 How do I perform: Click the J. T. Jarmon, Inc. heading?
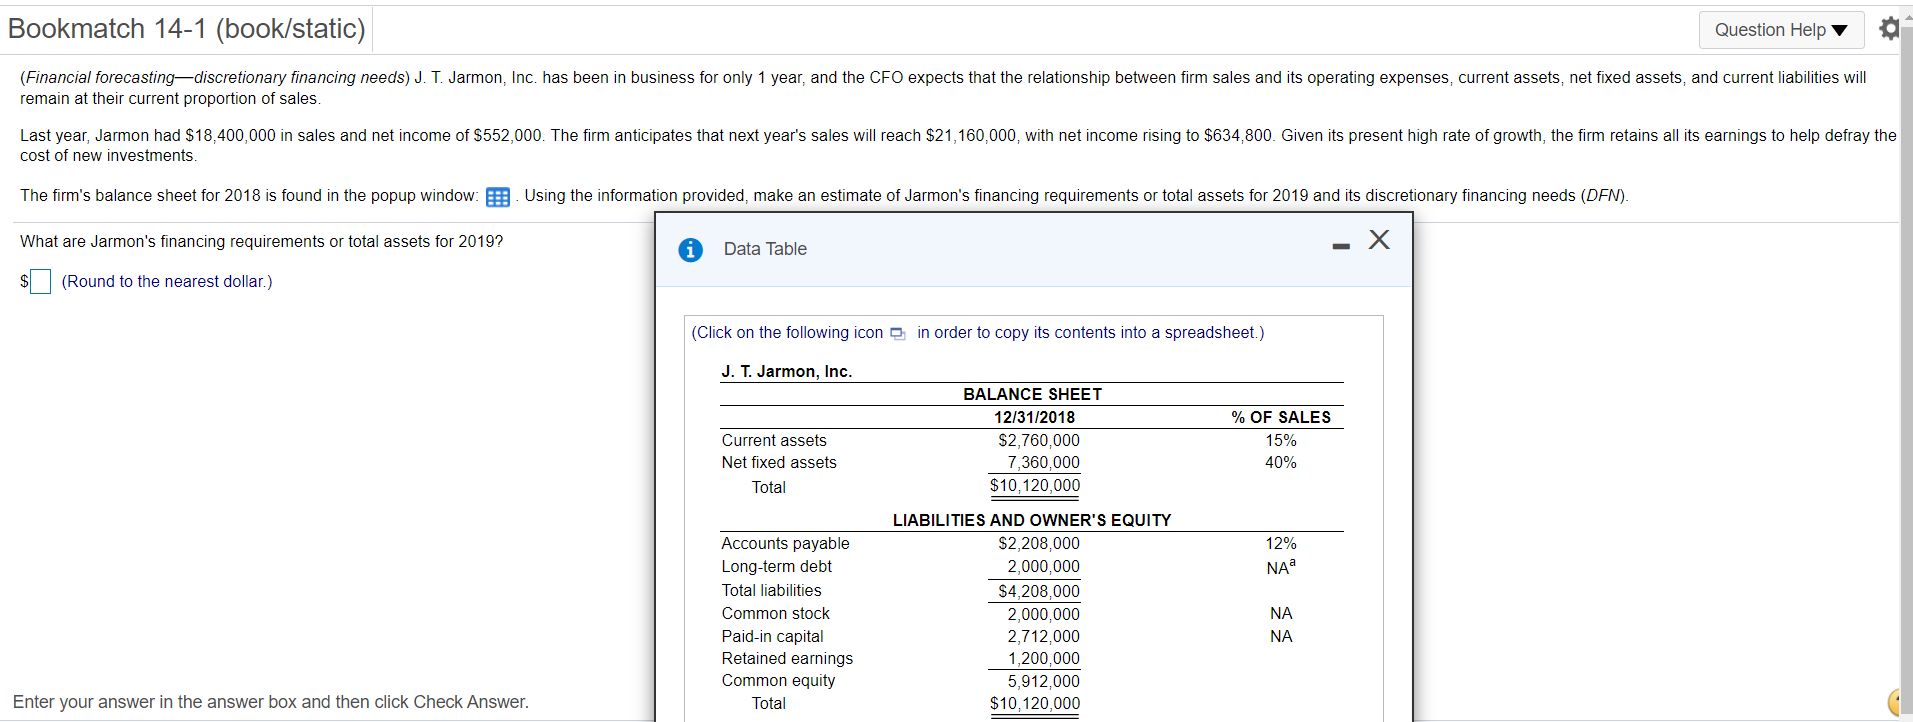tap(787, 371)
